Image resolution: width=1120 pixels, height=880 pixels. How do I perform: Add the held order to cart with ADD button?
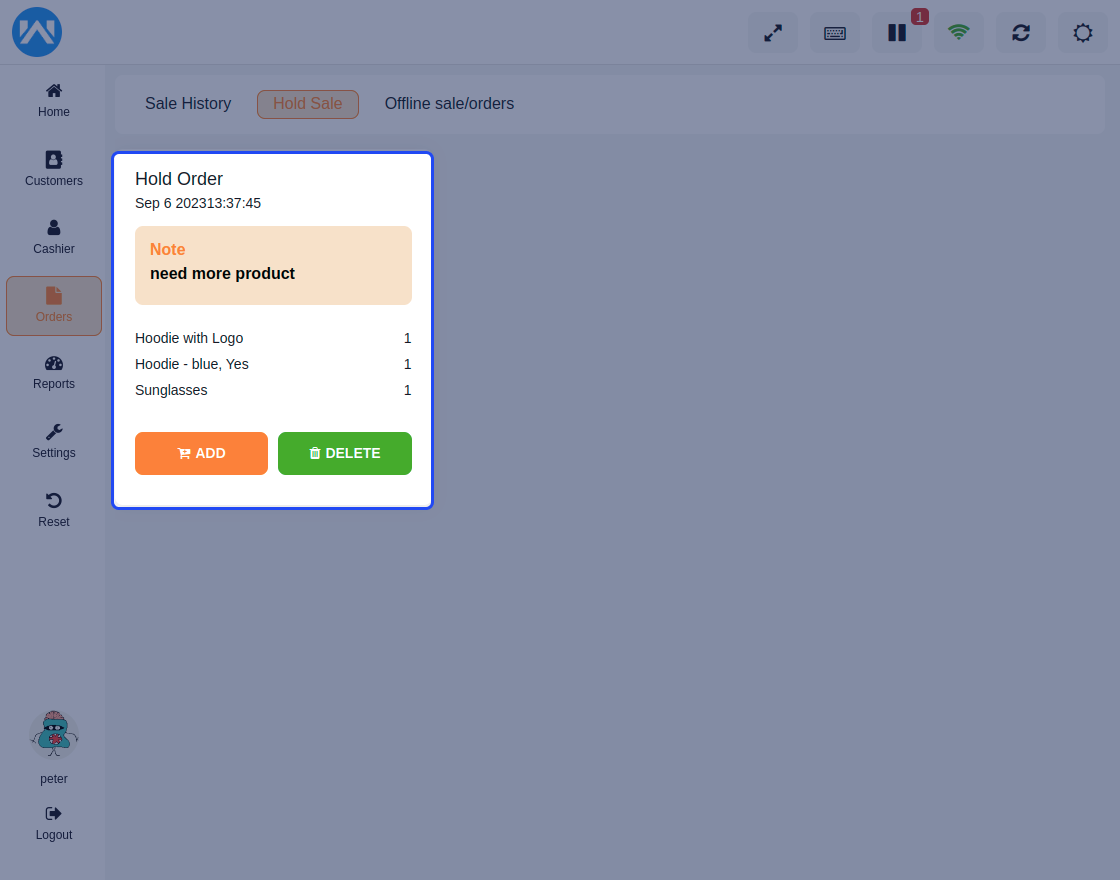[201, 453]
